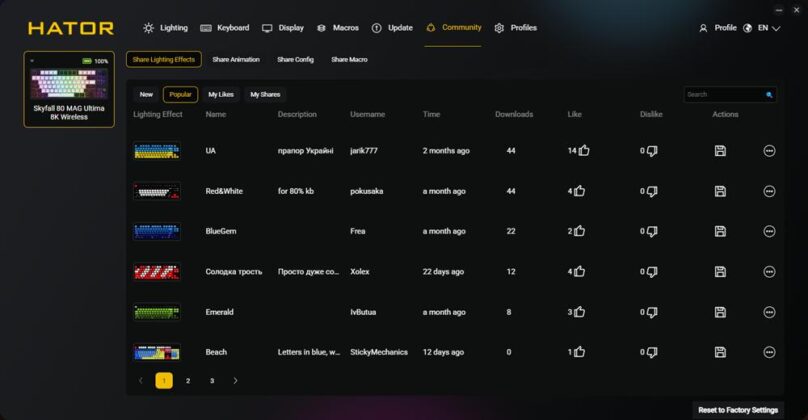Open the UA lighting effect thumbnail
808x420 pixels.
click(x=157, y=151)
